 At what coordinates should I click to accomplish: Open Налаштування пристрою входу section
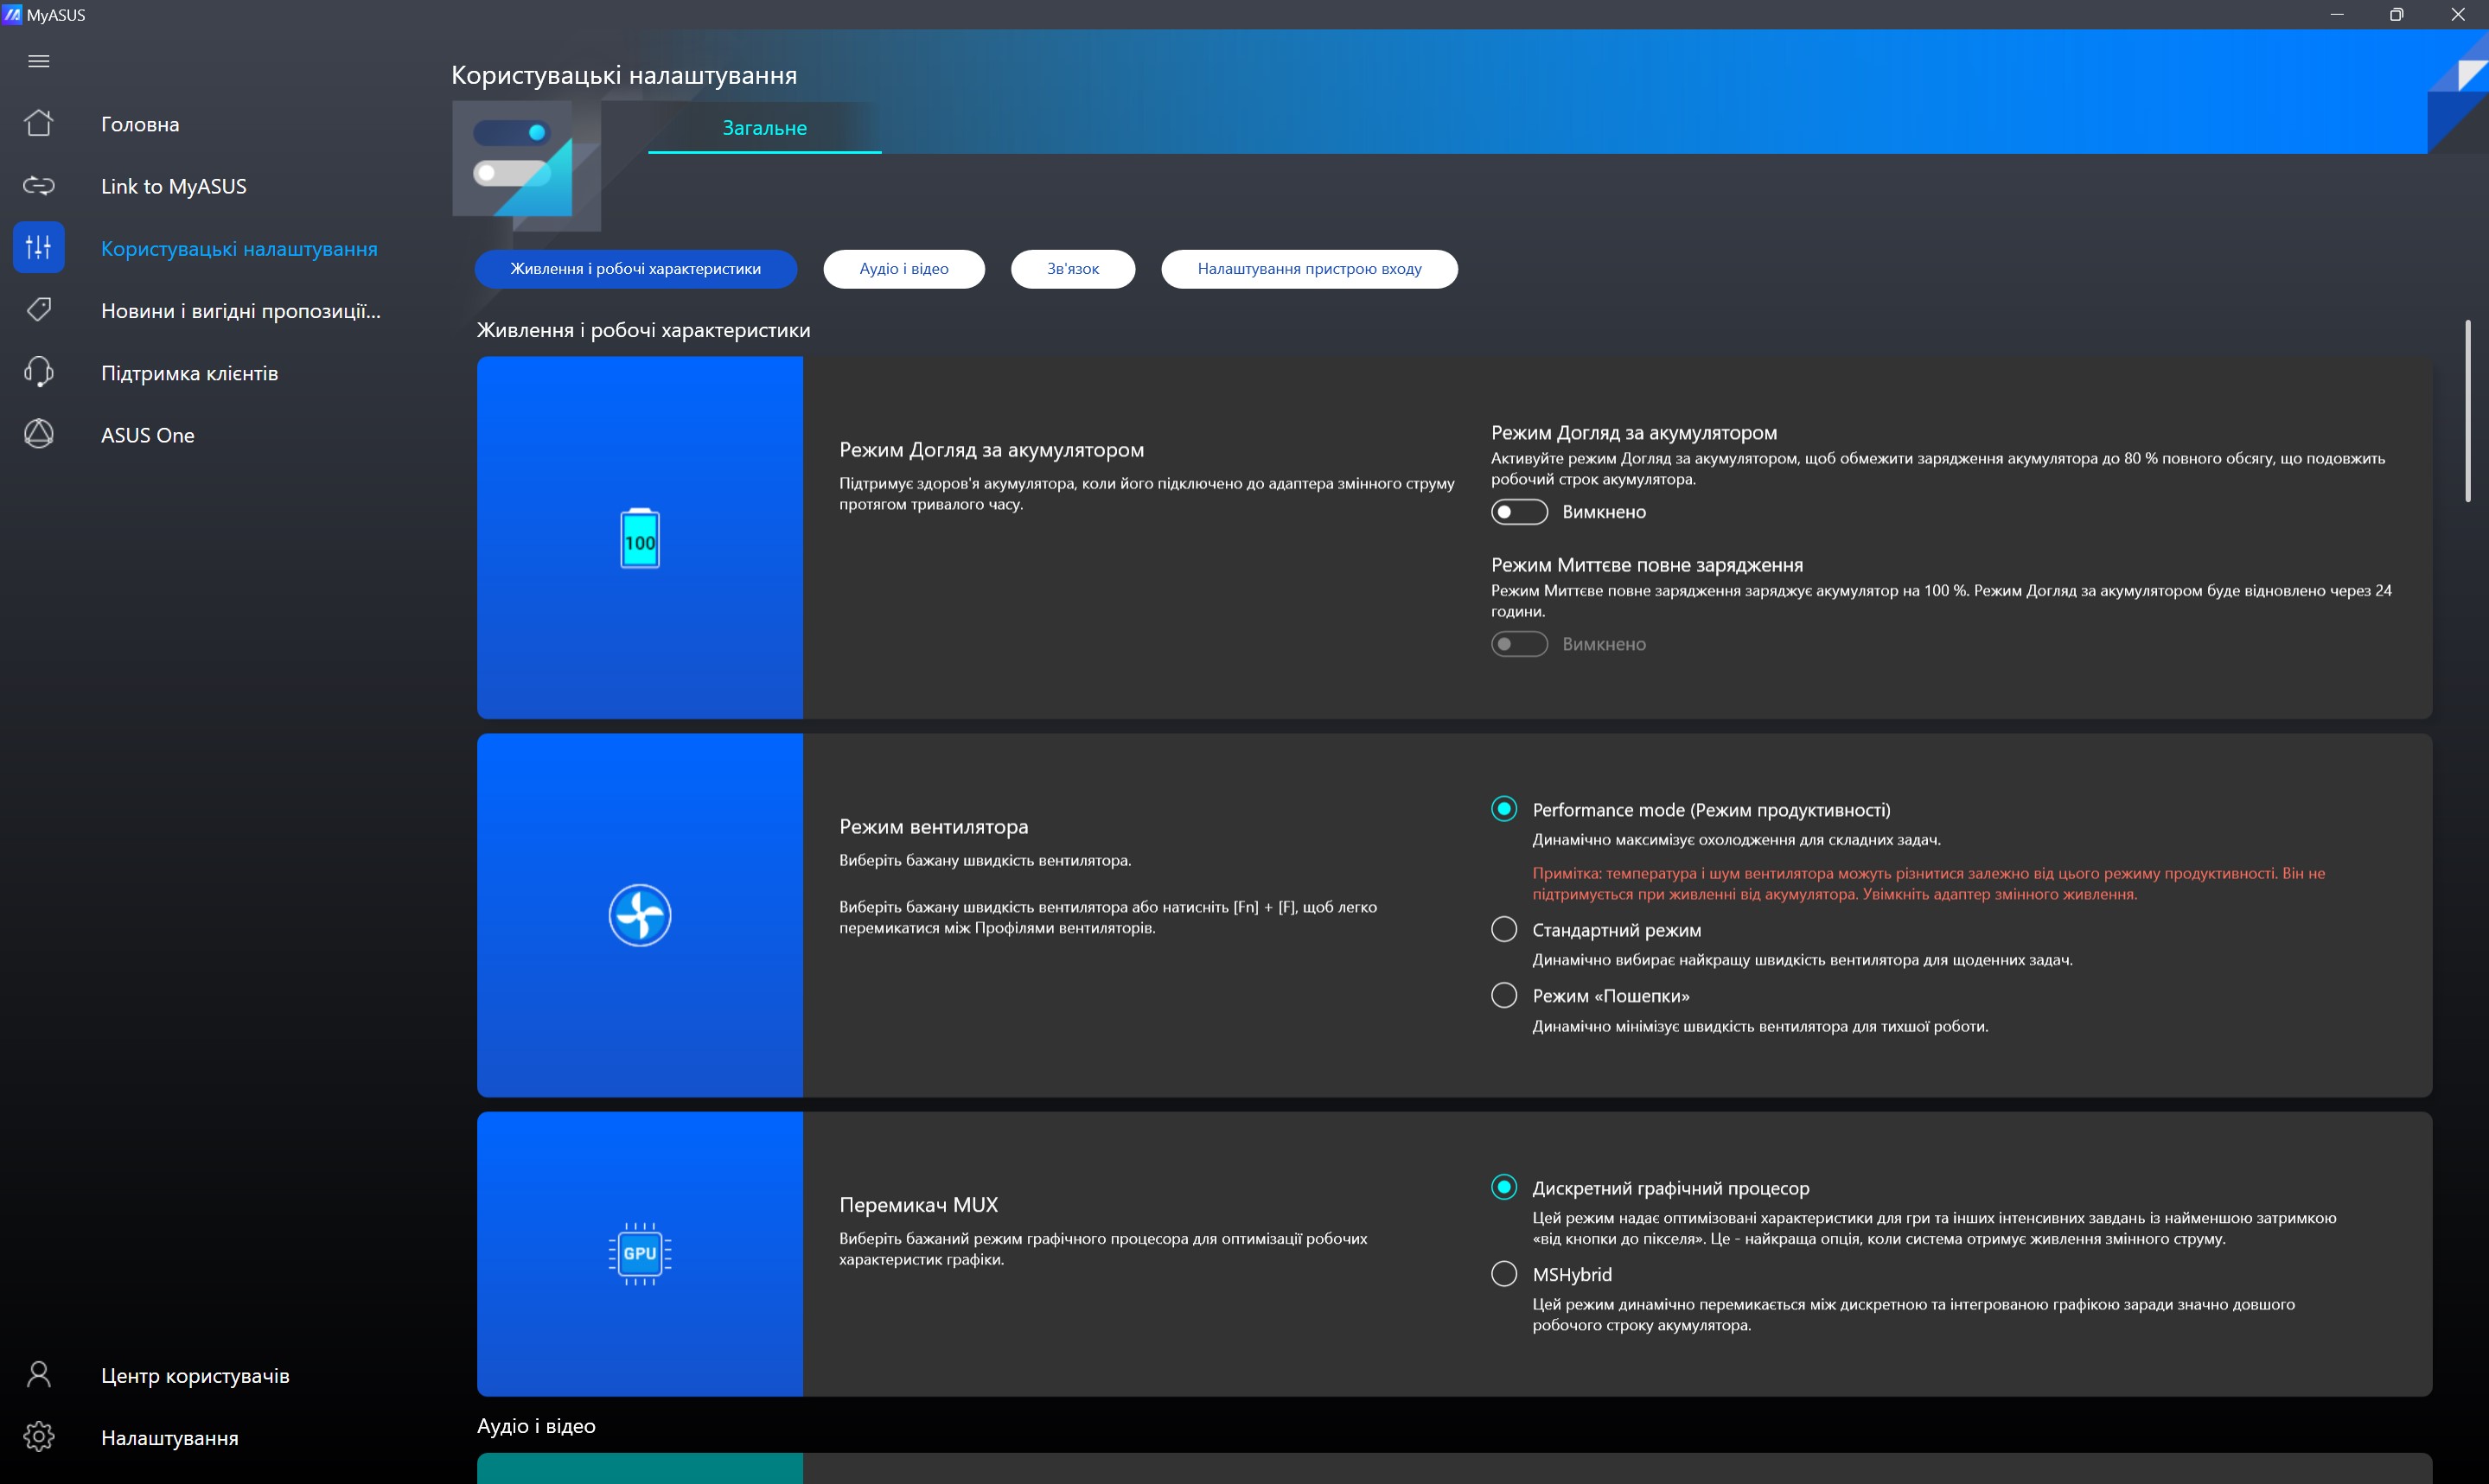click(x=1308, y=269)
